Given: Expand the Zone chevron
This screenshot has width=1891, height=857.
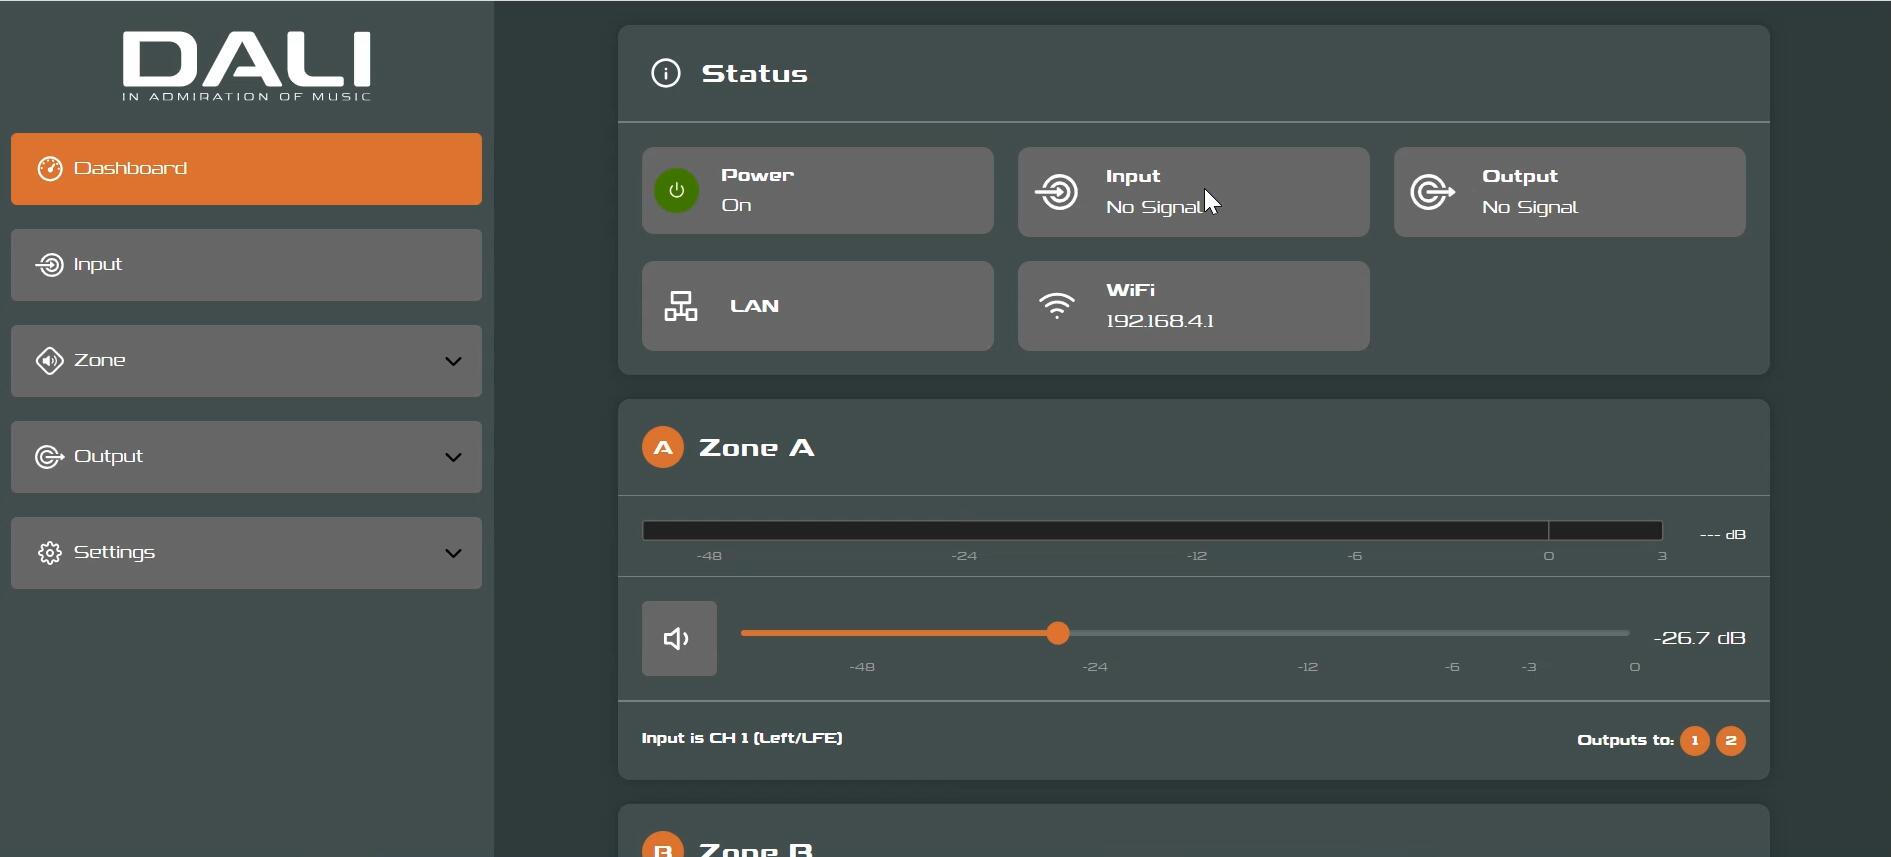Looking at the screenshot, I should [x=453, y=361].
